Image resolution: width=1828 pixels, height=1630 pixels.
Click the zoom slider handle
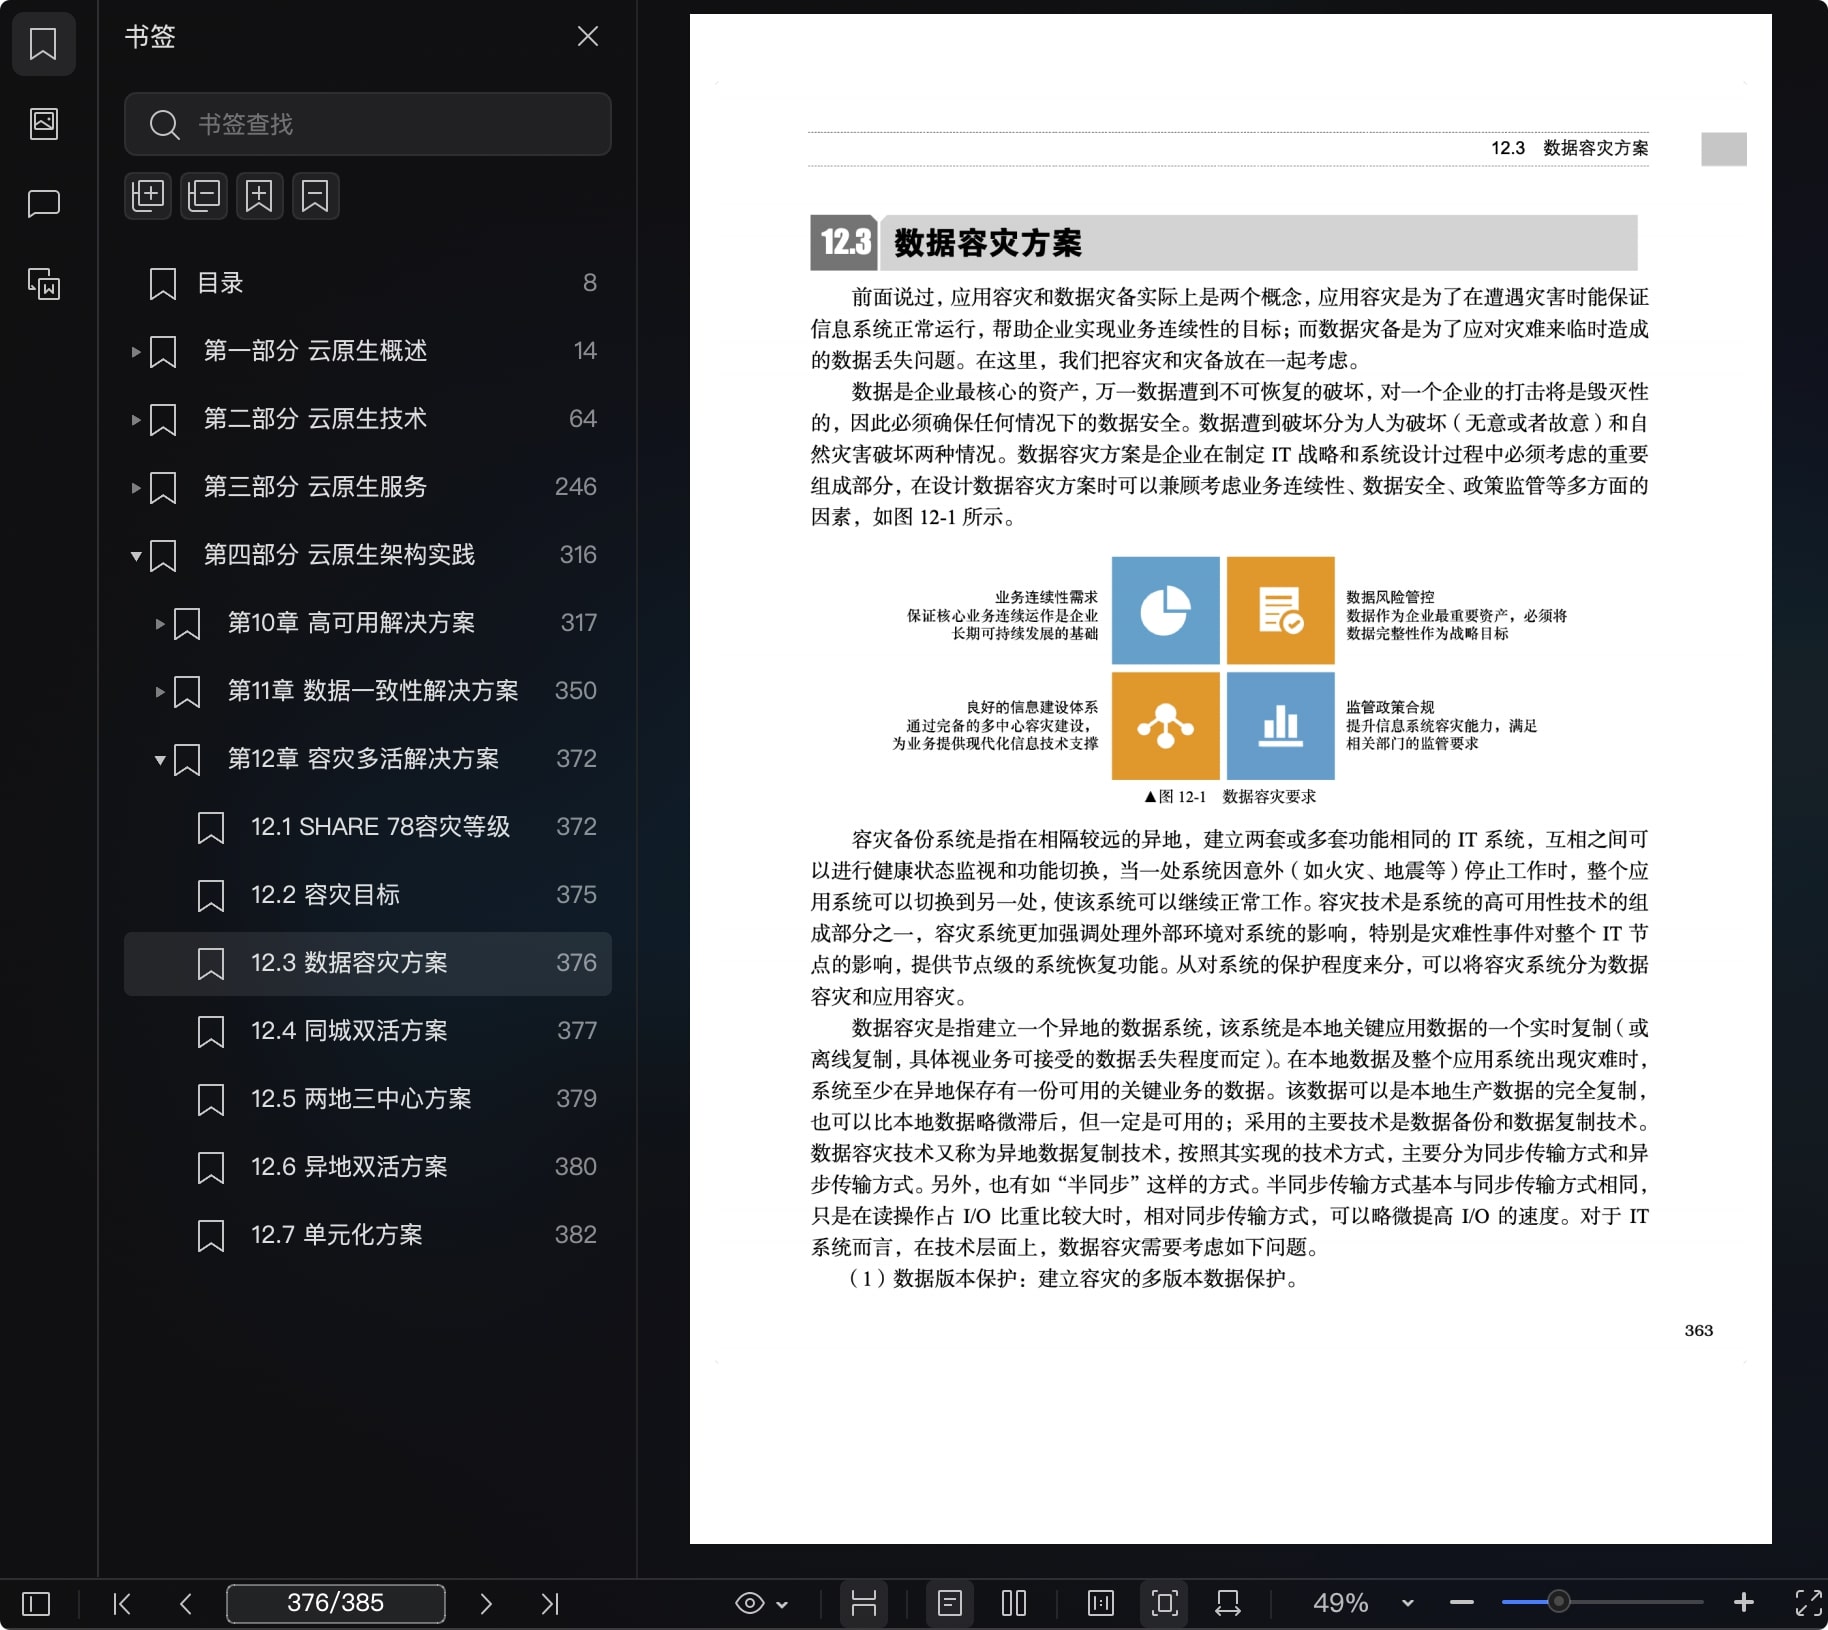pyautogui.click(x=1558, y=1603)
